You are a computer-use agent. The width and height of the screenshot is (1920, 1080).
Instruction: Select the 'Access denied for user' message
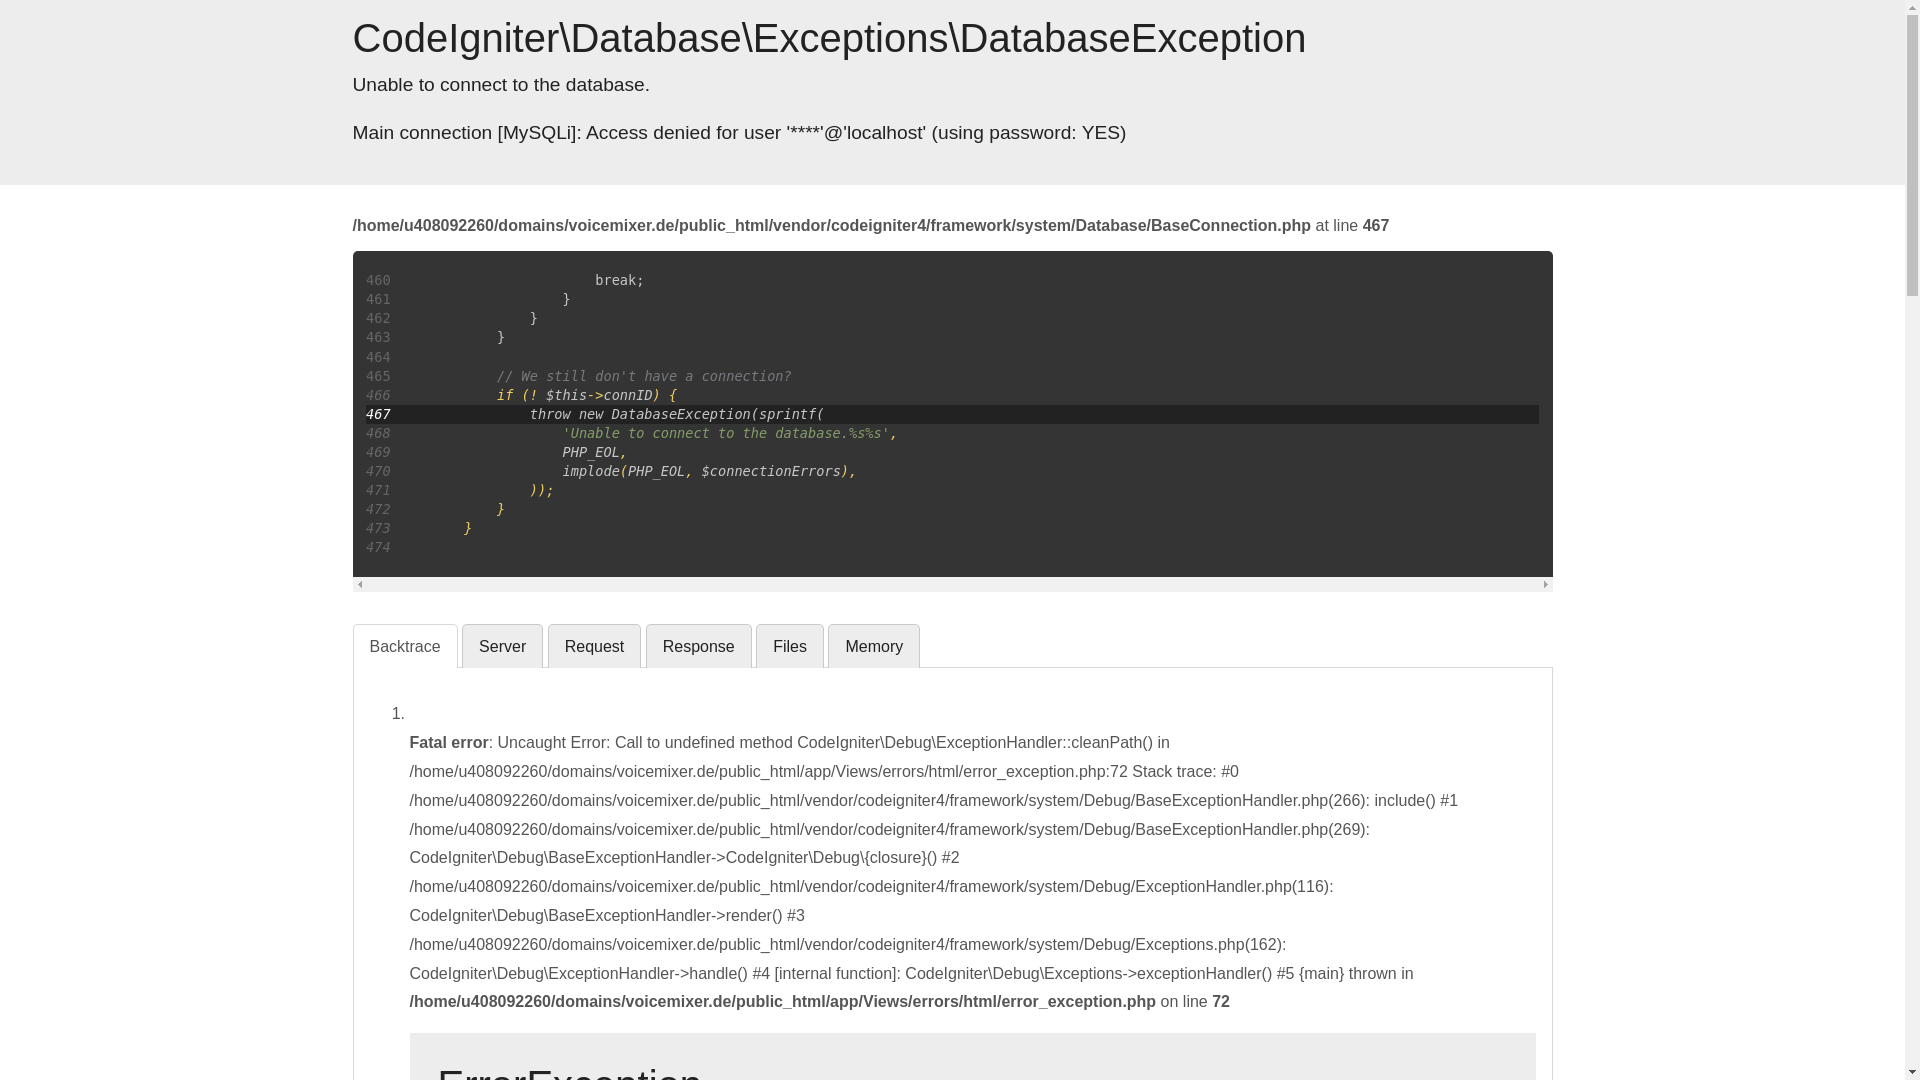[x=739, y=133]
